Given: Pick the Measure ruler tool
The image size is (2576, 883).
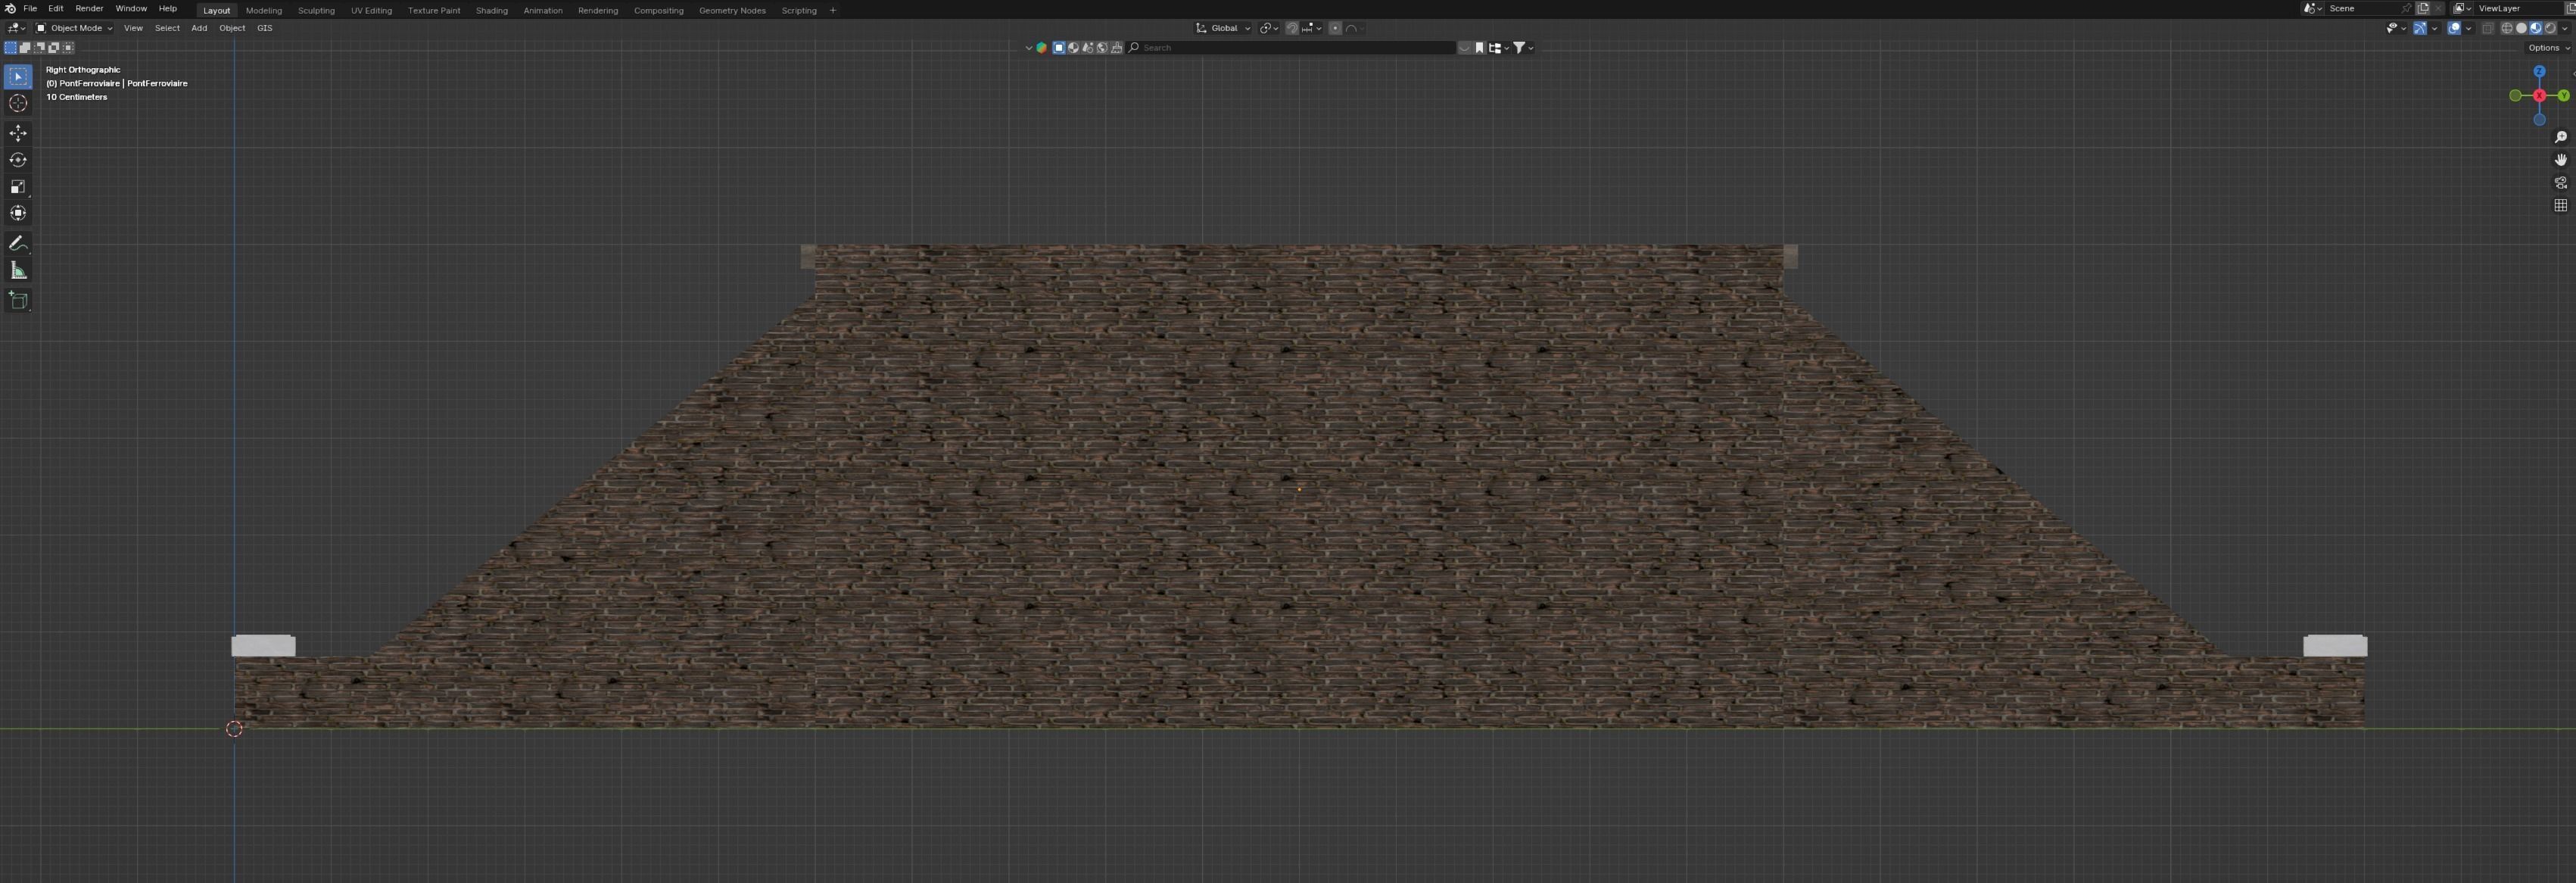Looking at the screenshot, I should [18, 271].
